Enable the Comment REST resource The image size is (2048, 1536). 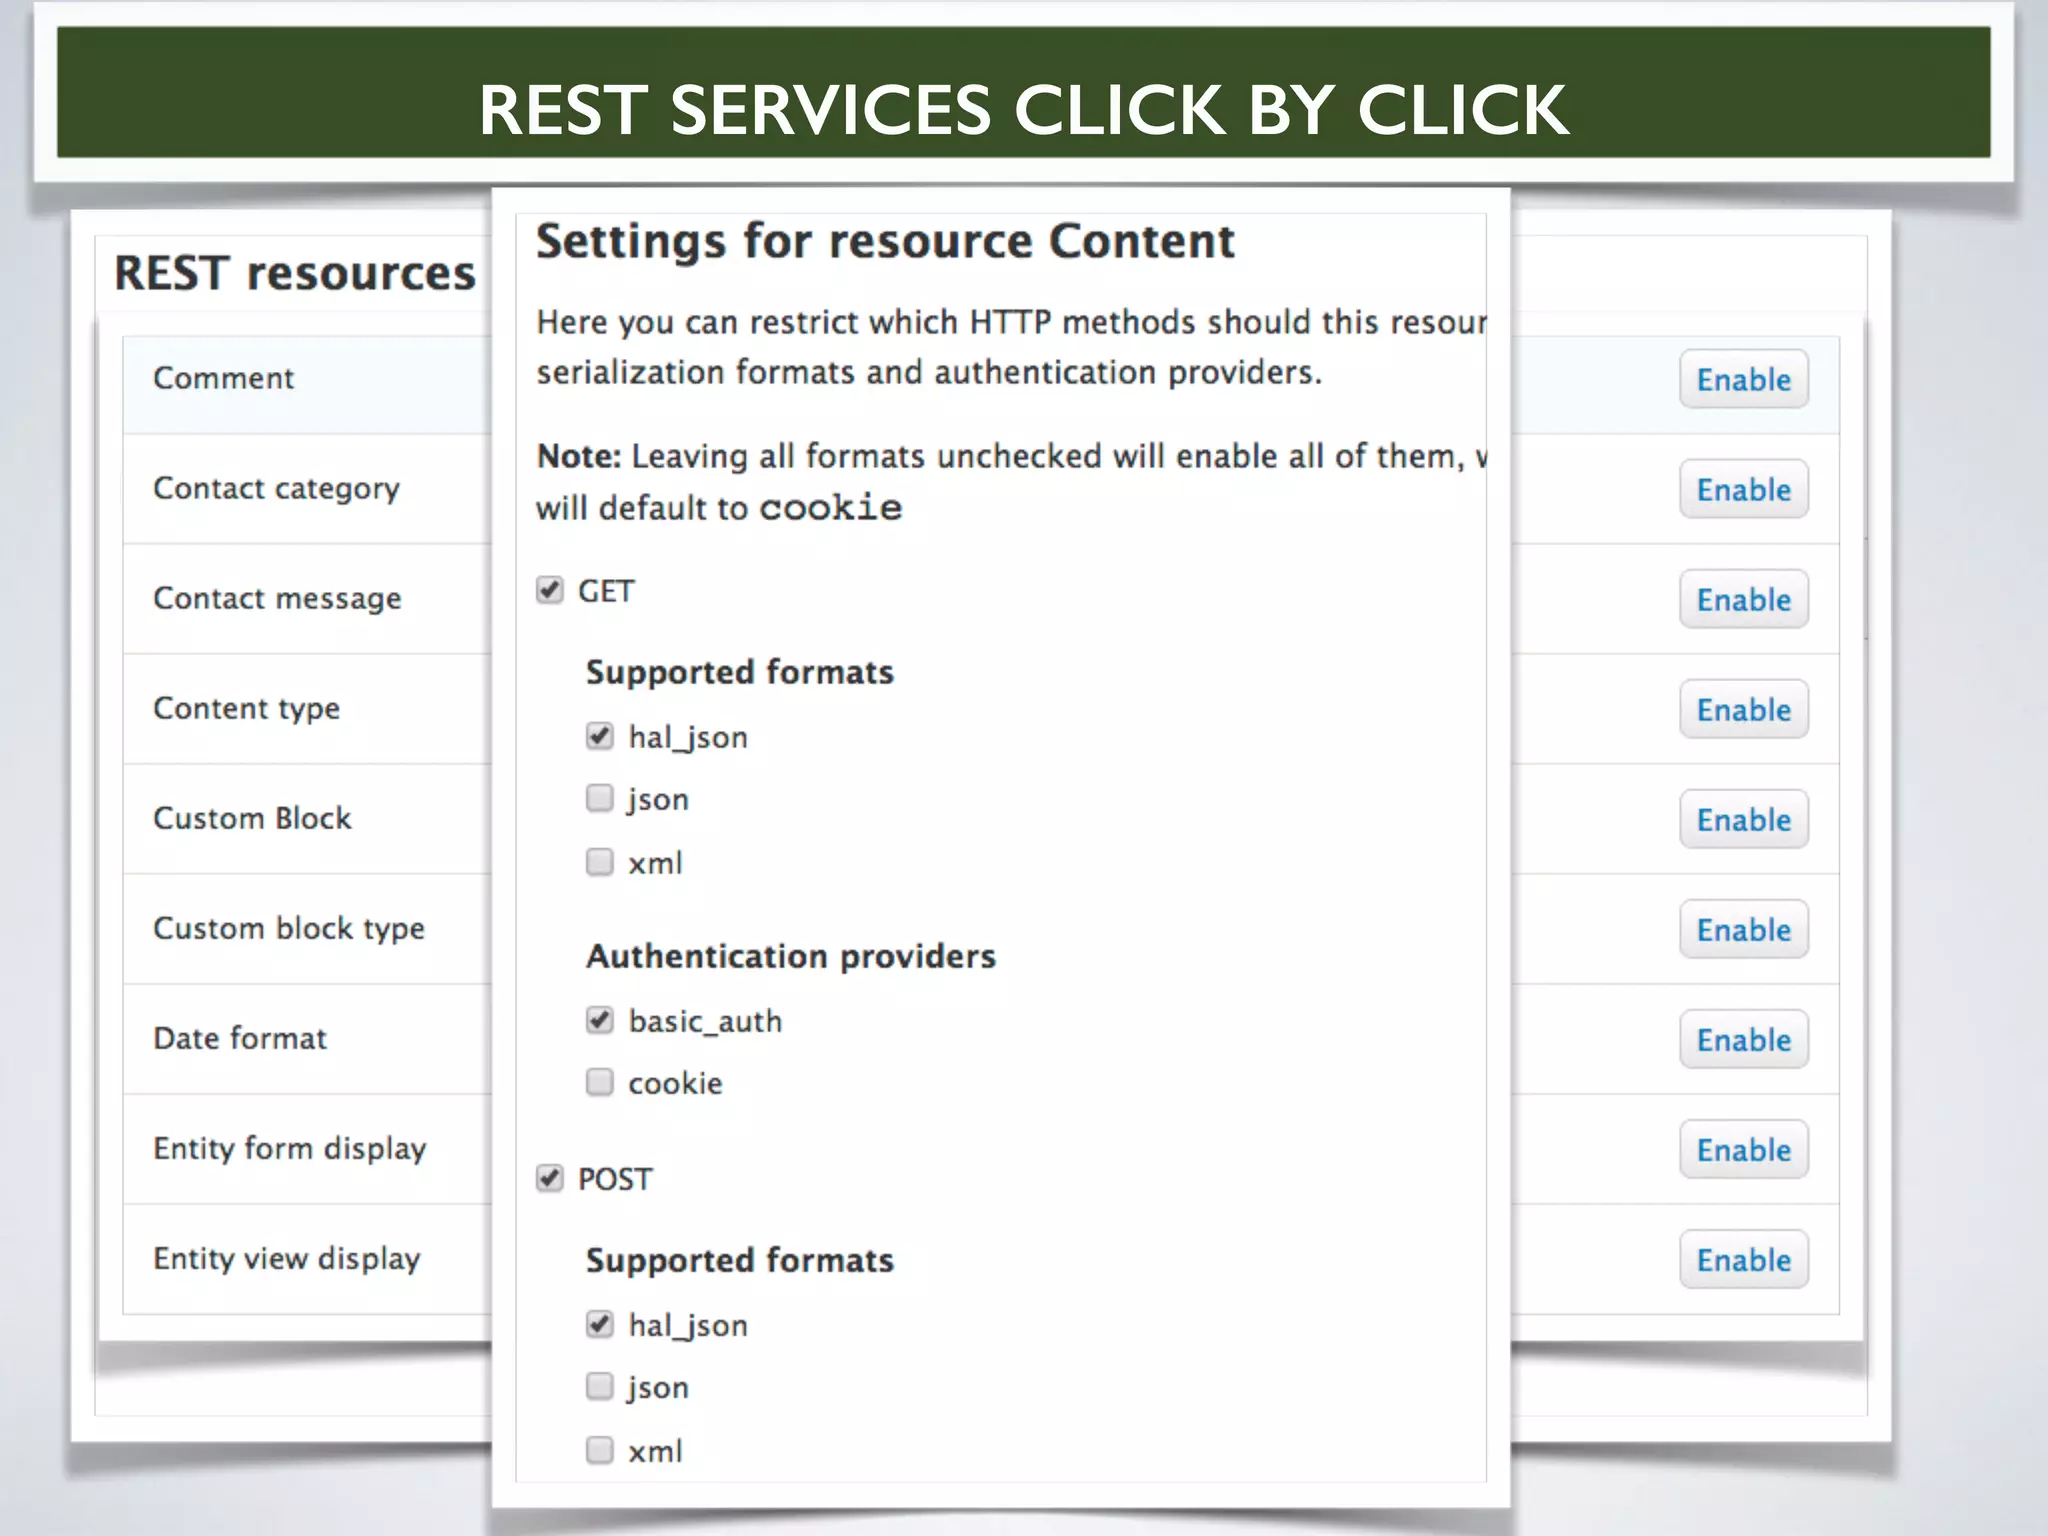pos(1744,379)
